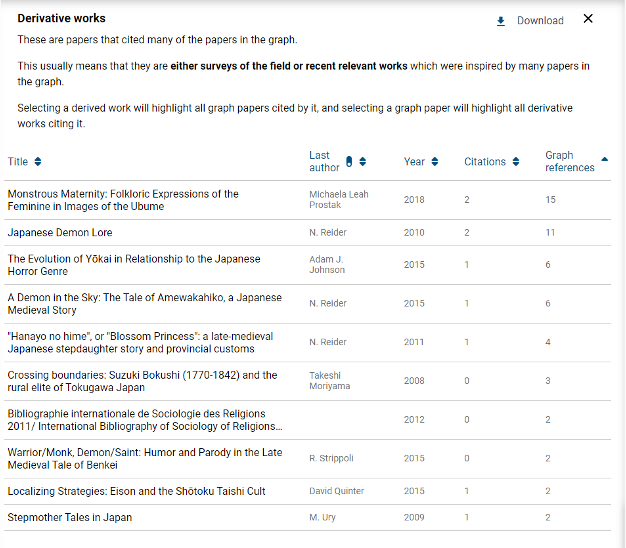Select Stepmother Tales in Japan paper

[70, 518]
